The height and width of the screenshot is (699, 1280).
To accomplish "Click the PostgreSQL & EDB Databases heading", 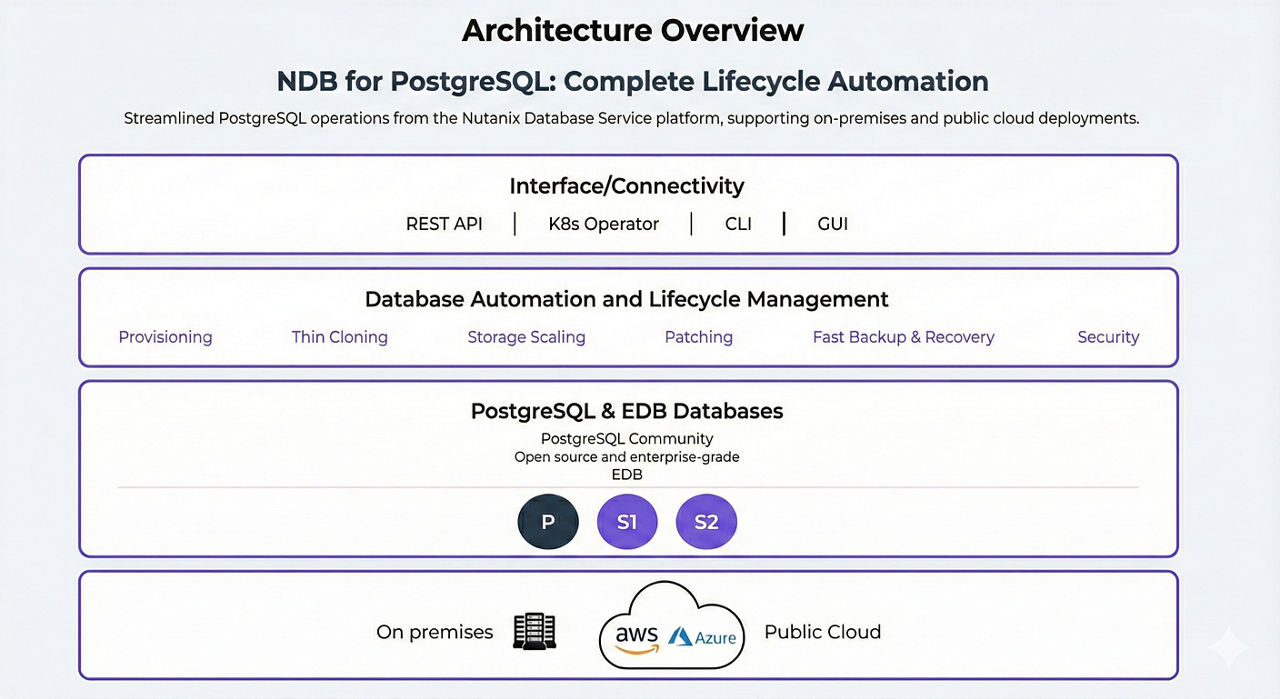I will [627, 411].
